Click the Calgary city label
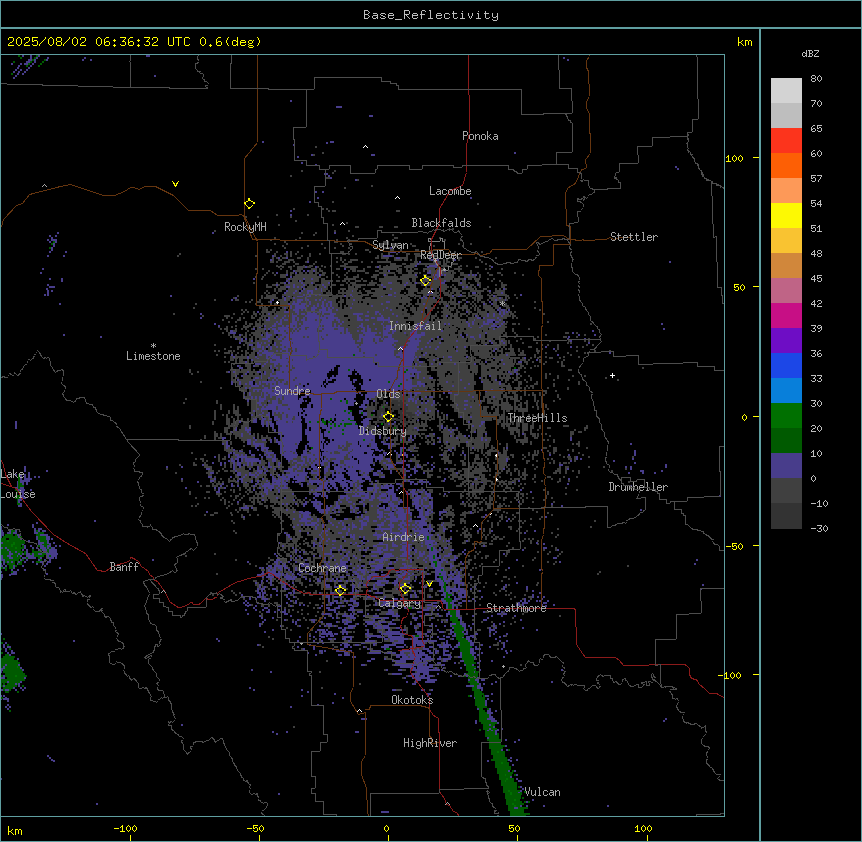Image resolution: width=862 pixels, height=842 pixels. point(400,603)
